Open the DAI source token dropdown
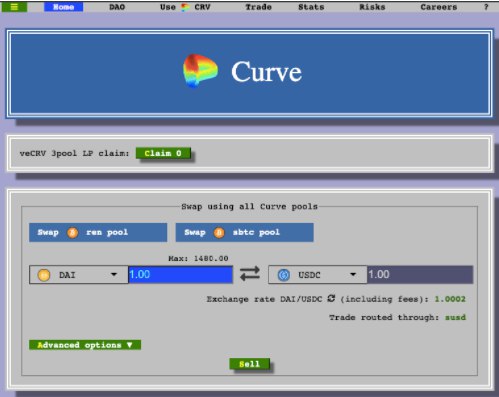Screen dimensions: 499x397 point(79,275)
